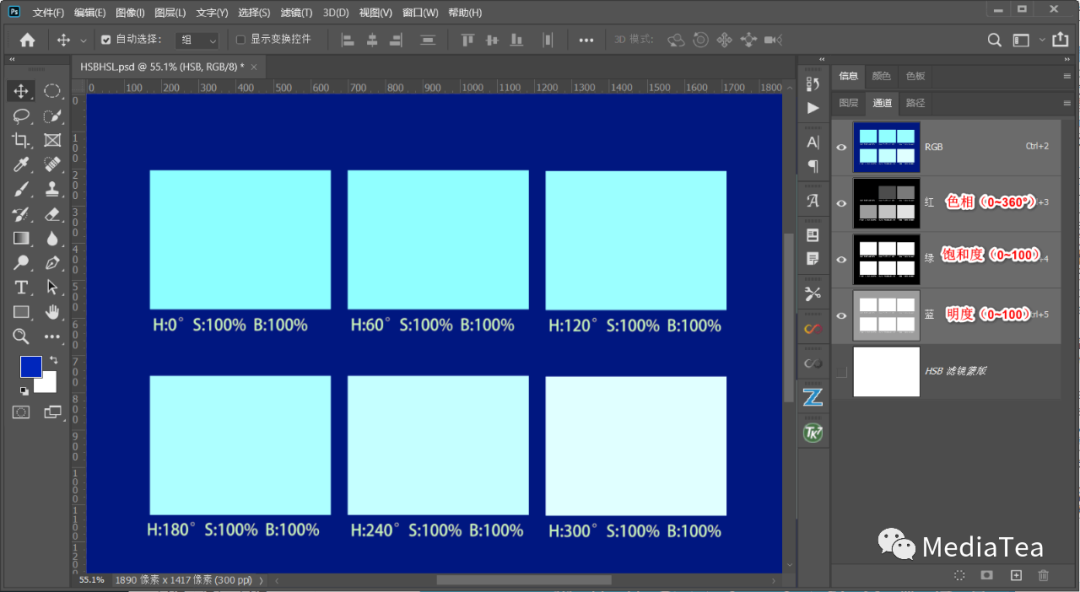Hide the 蓝 channel eye icon

(x=841, y=316)
